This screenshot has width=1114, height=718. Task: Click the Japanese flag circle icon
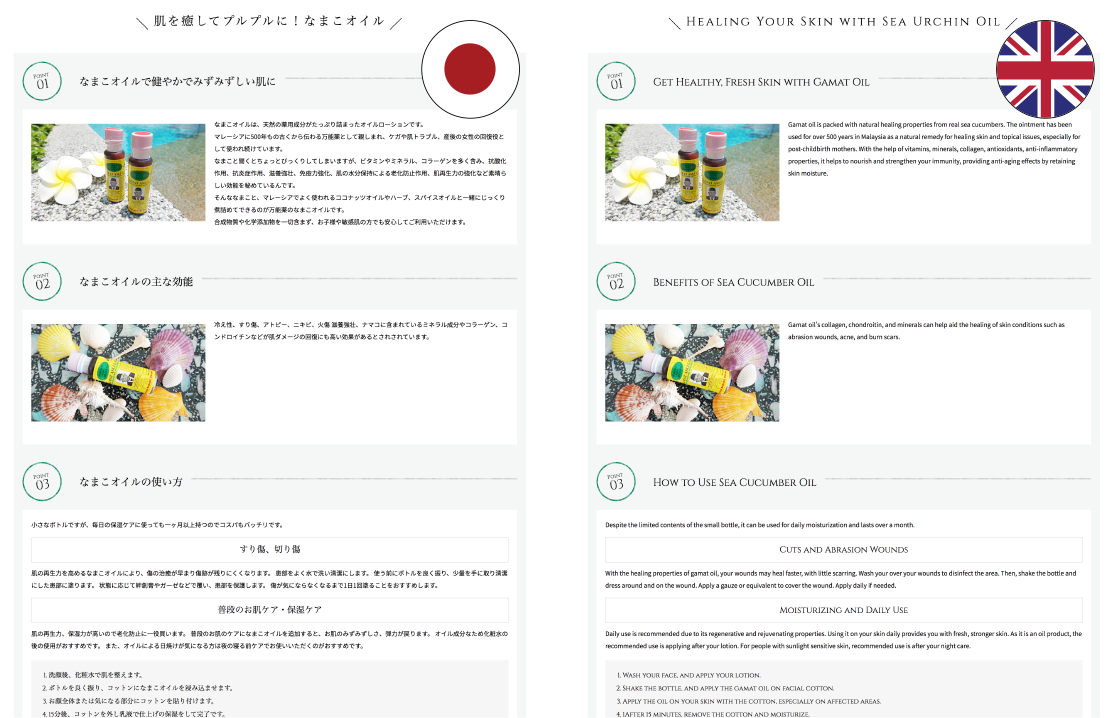pyautogui.click(x=470, y=70)
